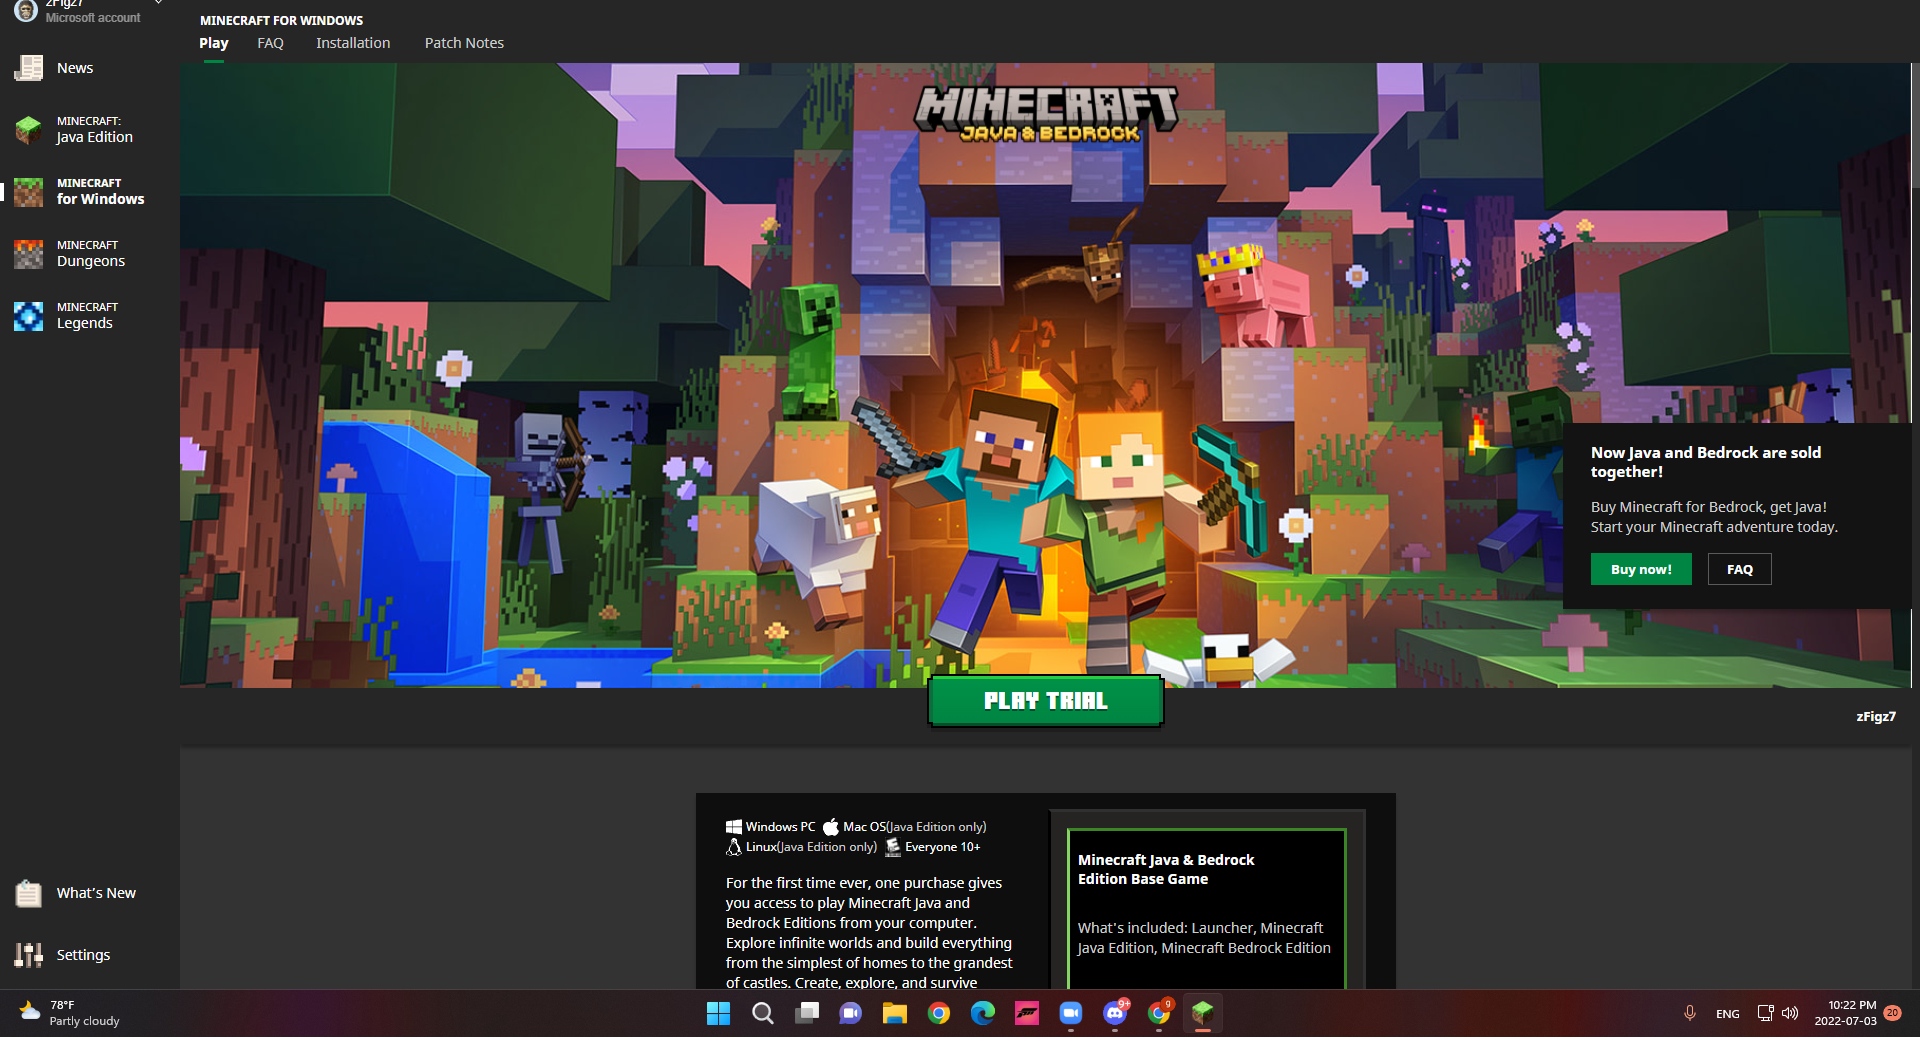Click the "Windows PC" platform label
Image resolution: width=1920 pixels, height=1037 pixels.
(770, 827)
